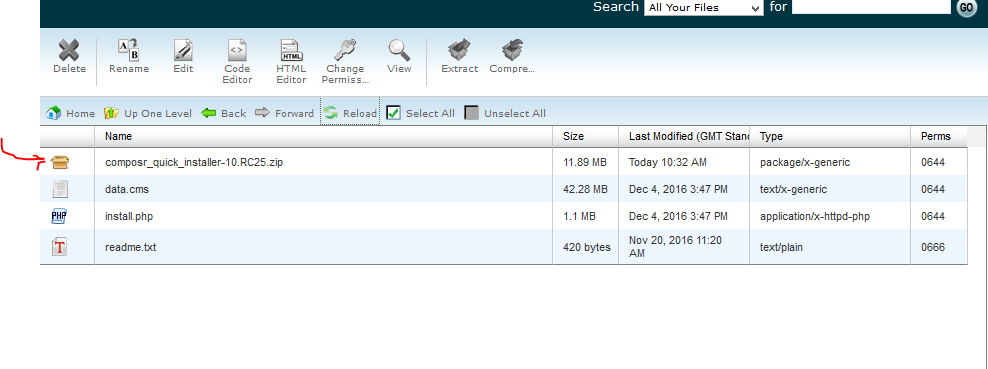Click the View magnifier icon
Screen dimensions: 988x369
[399, 50]
